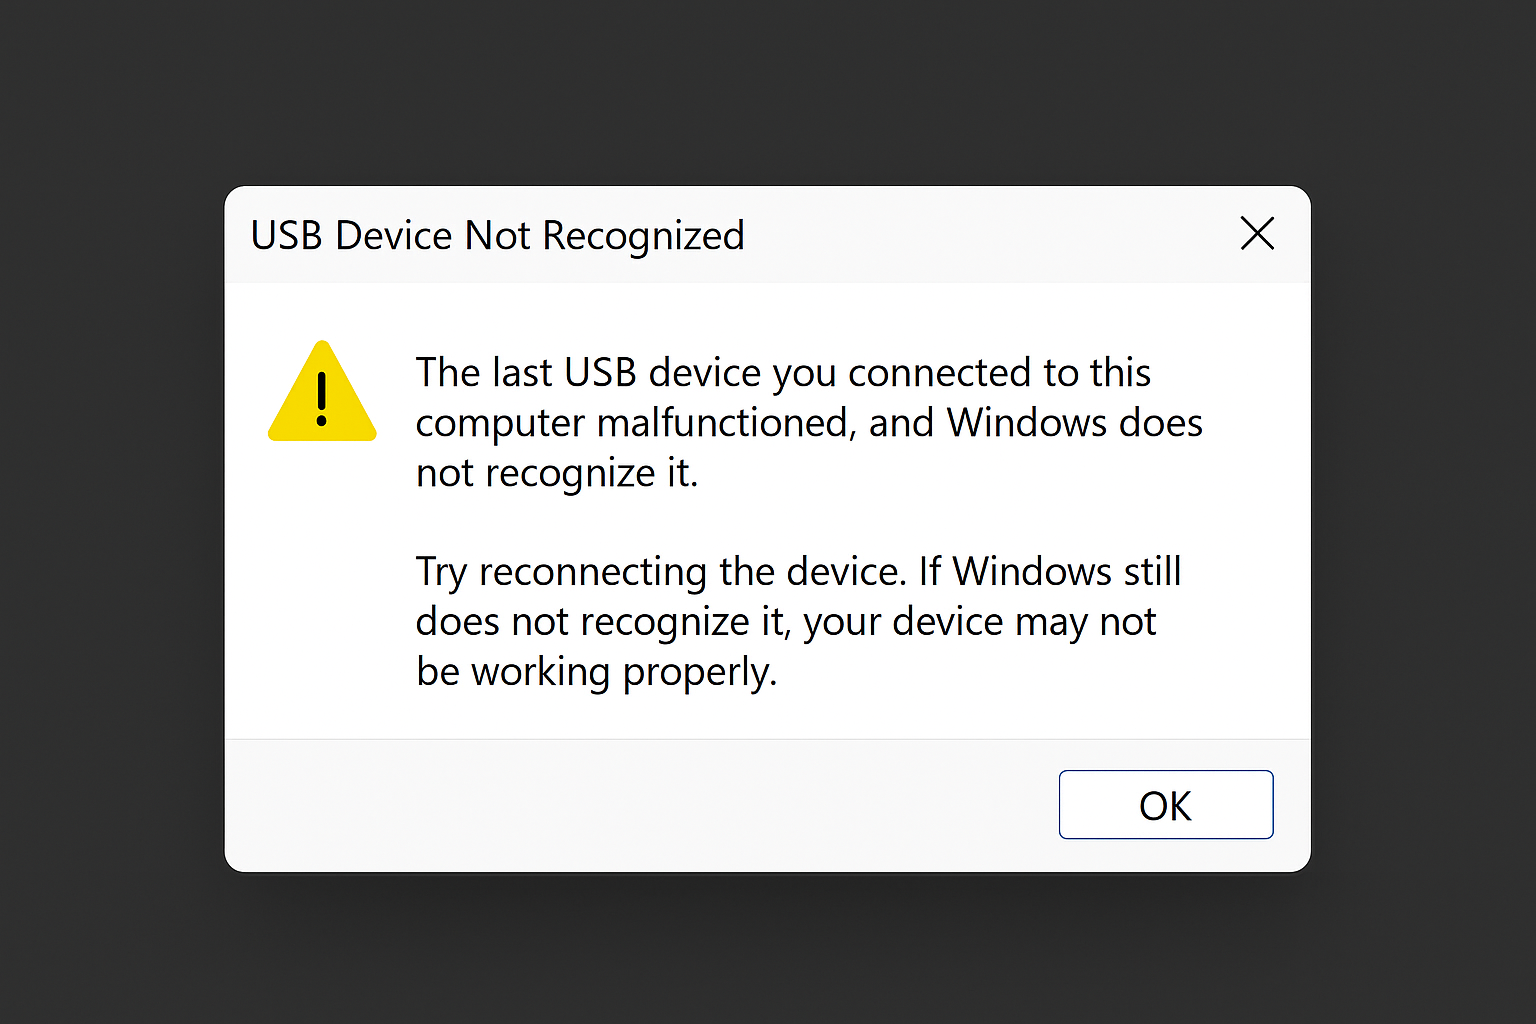
Task: Click the blue-outlined OK control
Action: click(1166, 805)
